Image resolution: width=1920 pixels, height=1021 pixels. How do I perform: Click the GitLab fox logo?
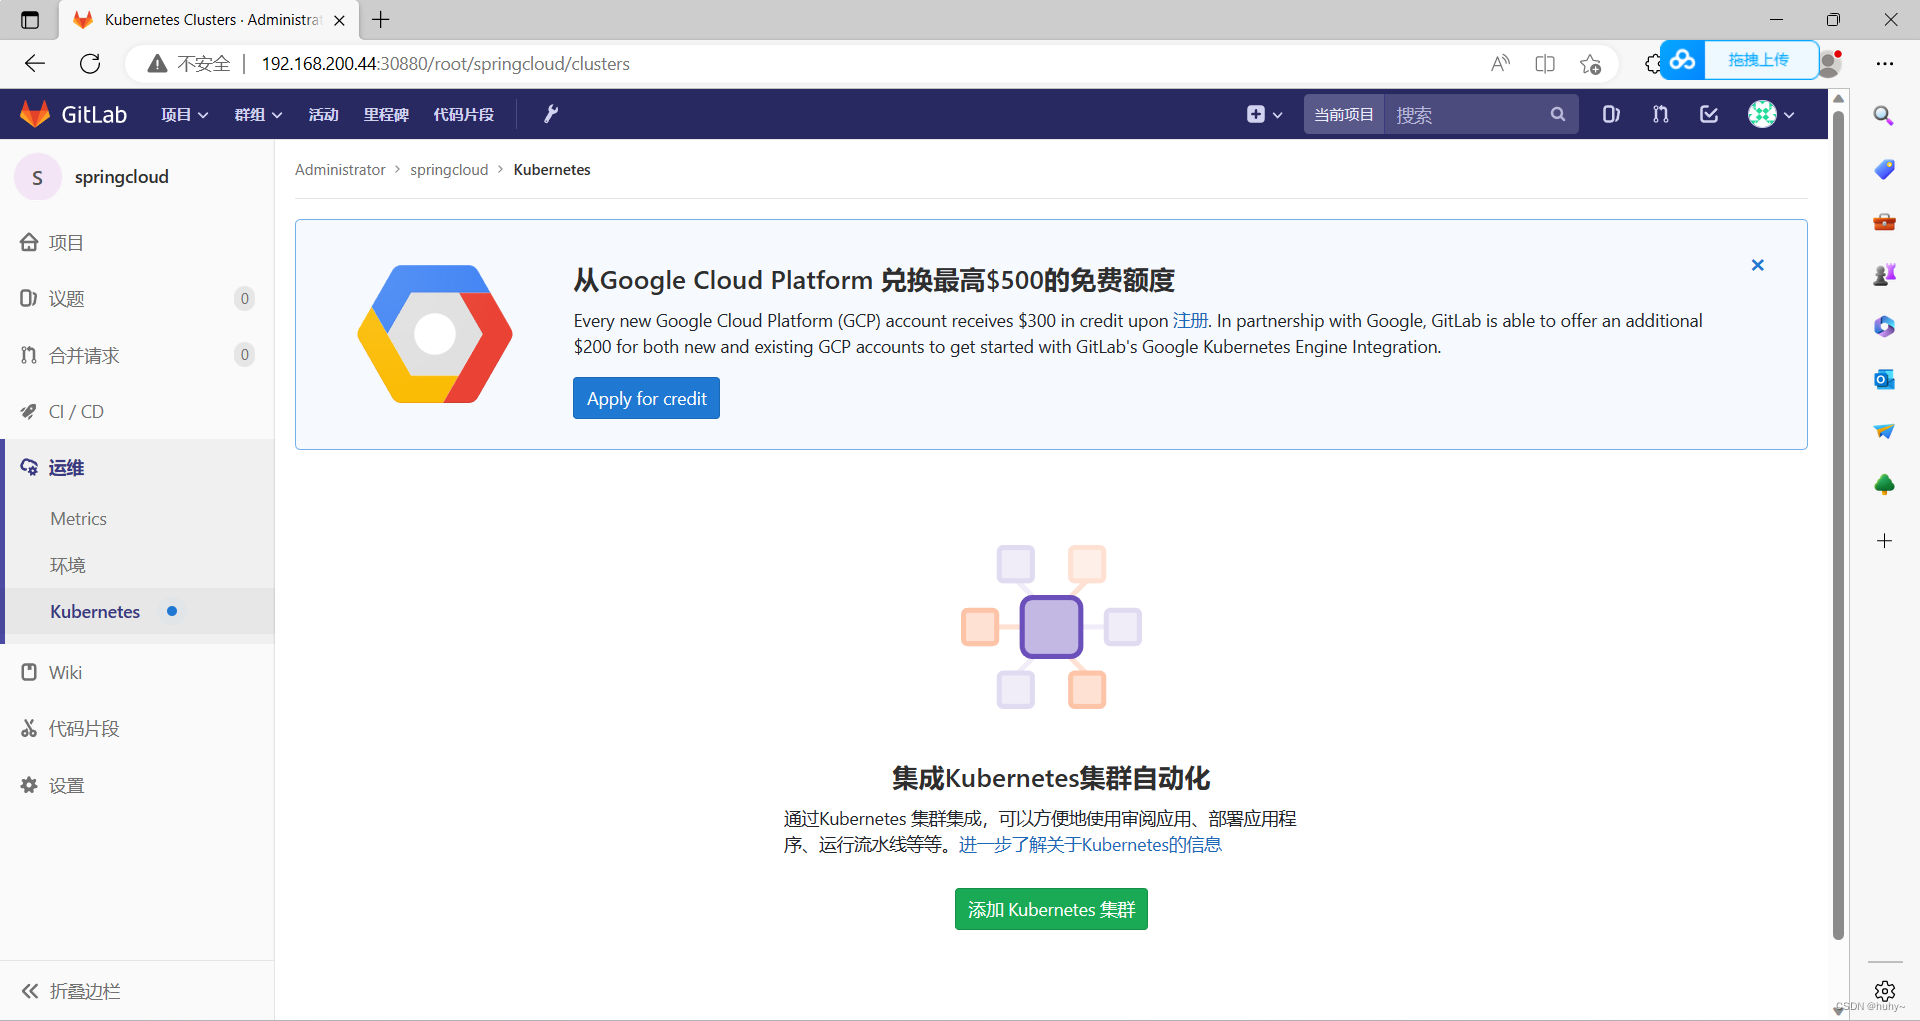pyautogui.click(x=35, y=114)
